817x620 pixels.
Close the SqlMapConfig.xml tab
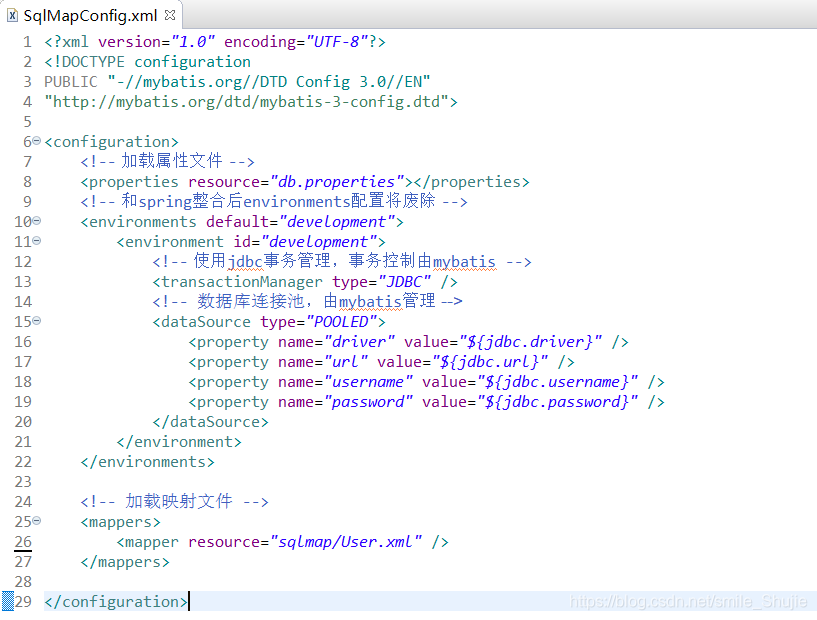(x=170, y=15)
